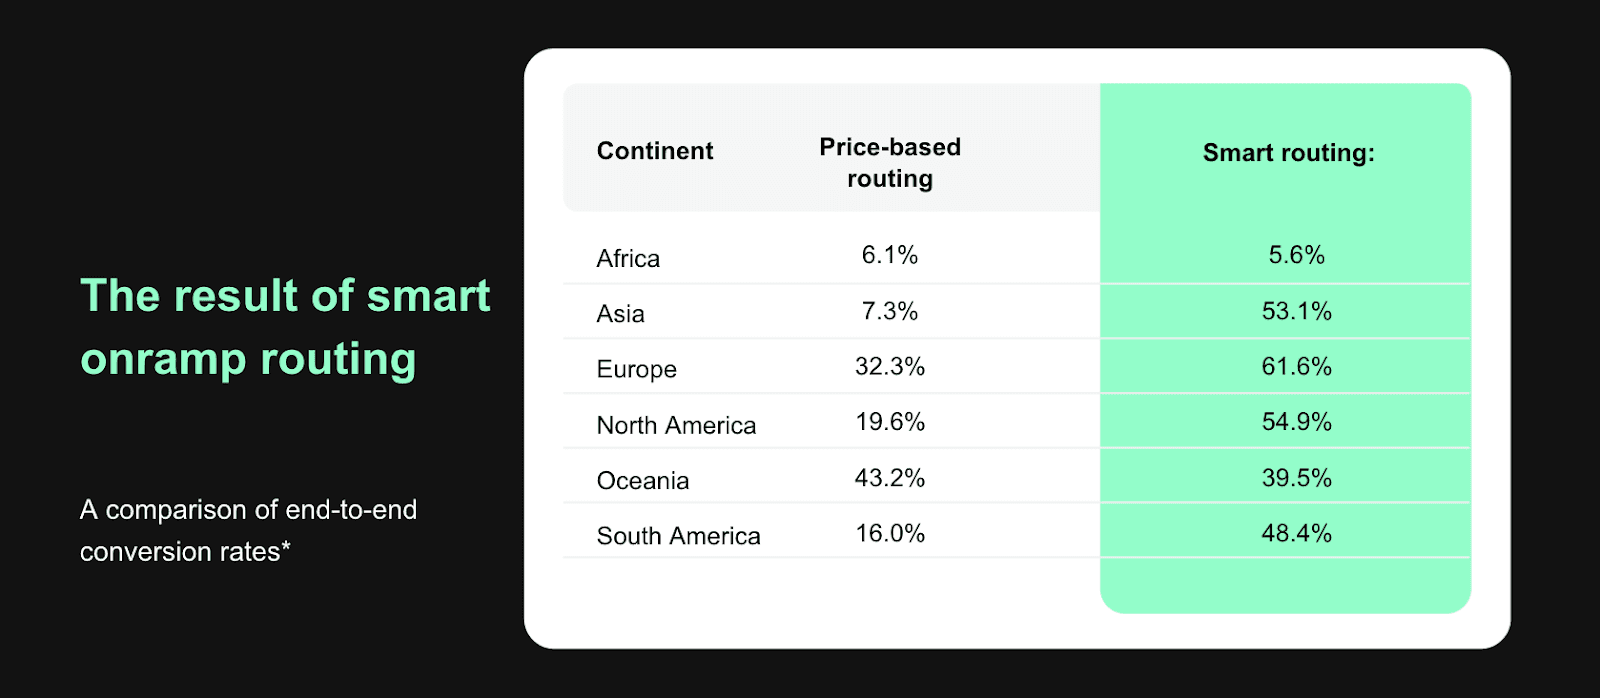
Task: Click Europe's 61.6% smart routing value
Action: pos(1296,367)
